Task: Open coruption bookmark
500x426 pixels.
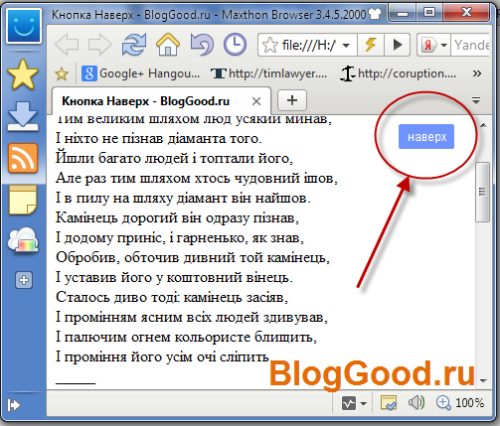Action: click(398, 73)
